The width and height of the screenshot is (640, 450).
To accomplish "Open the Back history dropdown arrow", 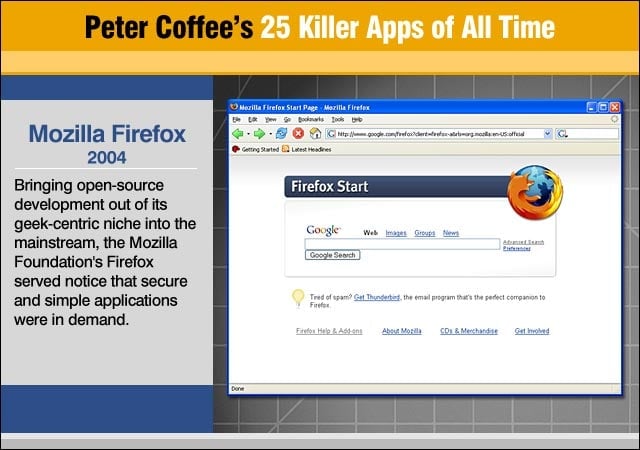I will tap(248, 134).
